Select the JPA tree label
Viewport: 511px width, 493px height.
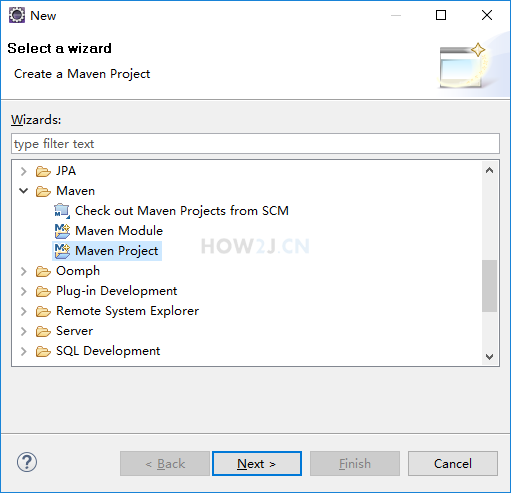tap(66, 171)
